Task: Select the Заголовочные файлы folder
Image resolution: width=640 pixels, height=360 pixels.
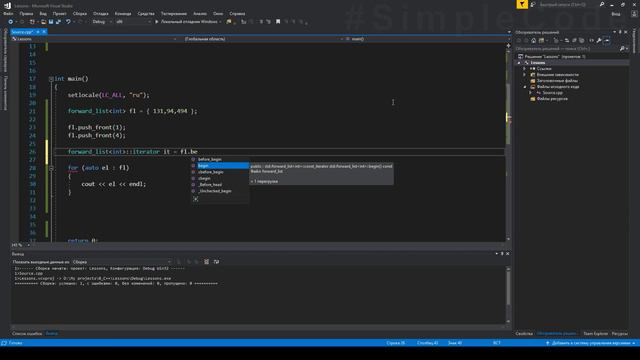Action: coord(557,81)
